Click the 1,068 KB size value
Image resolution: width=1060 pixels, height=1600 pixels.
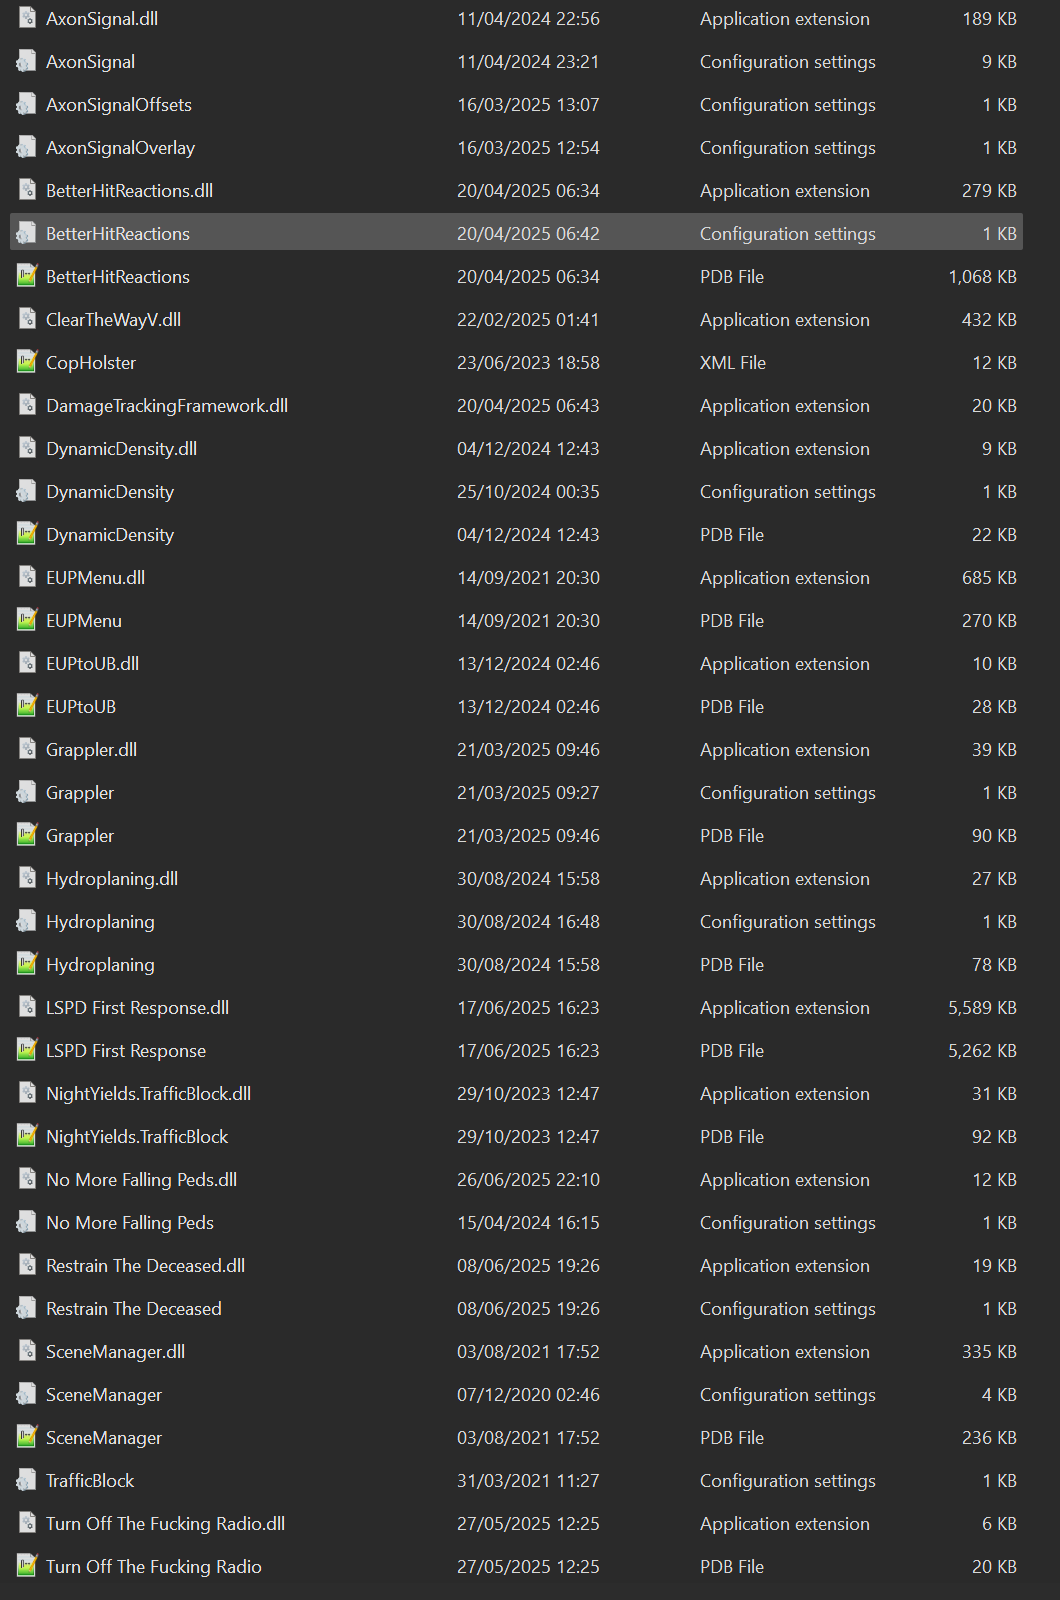click(x=982, y=277)
